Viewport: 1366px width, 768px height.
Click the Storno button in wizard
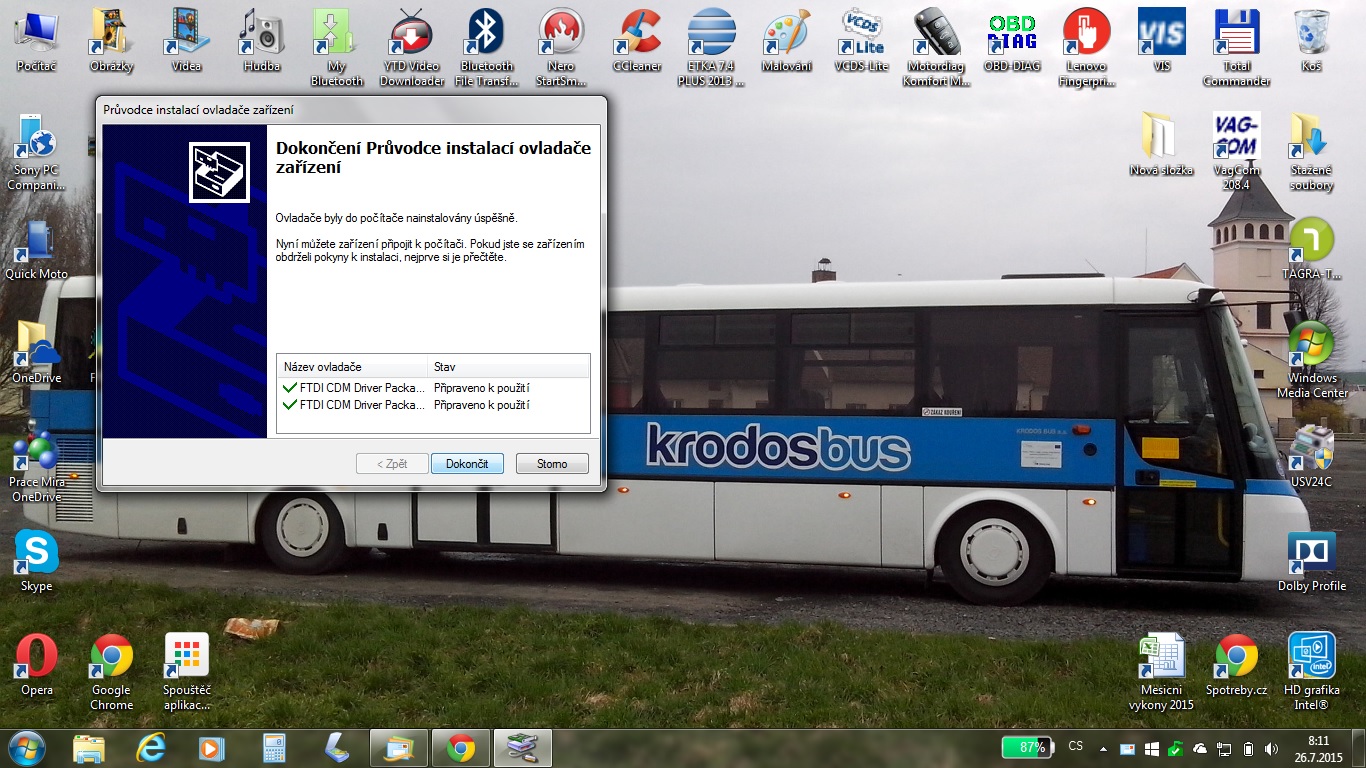[552, 464]
